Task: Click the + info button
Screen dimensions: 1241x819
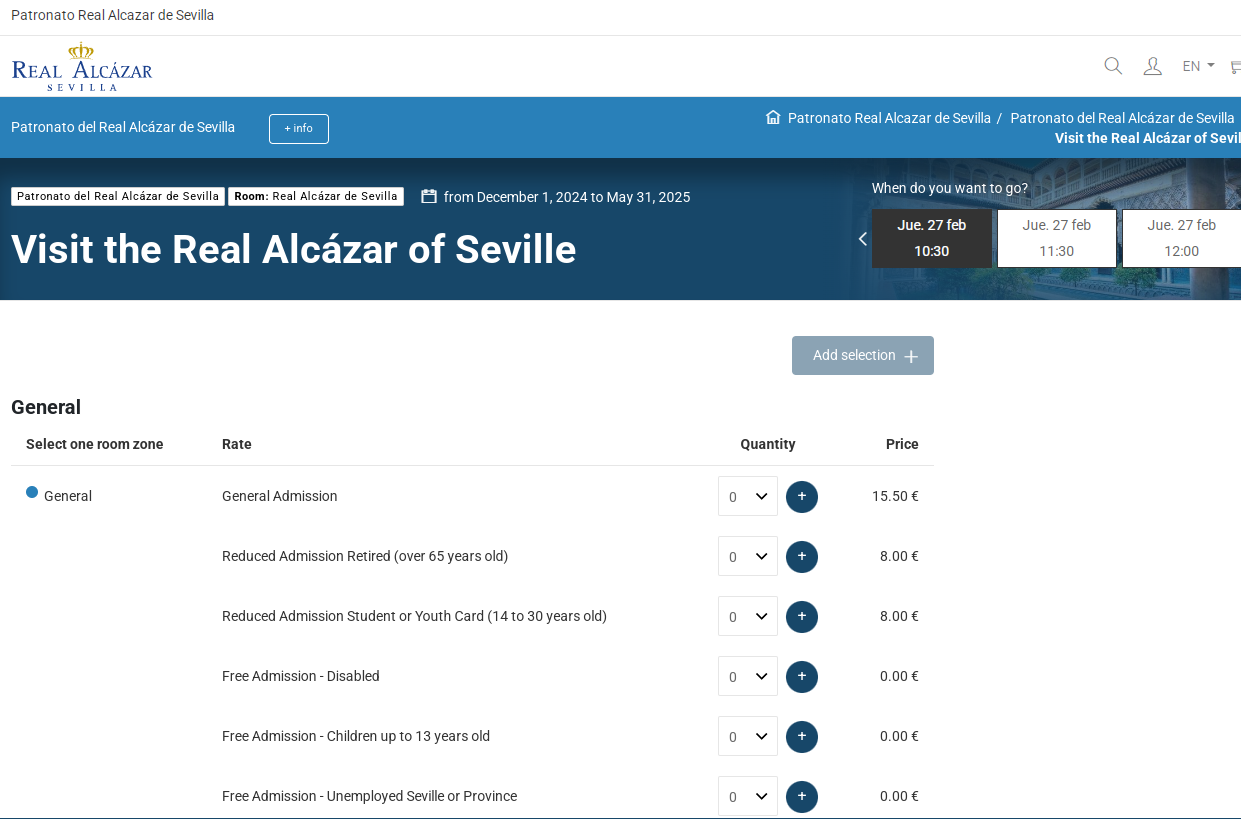Action: [x=298, y=129]
